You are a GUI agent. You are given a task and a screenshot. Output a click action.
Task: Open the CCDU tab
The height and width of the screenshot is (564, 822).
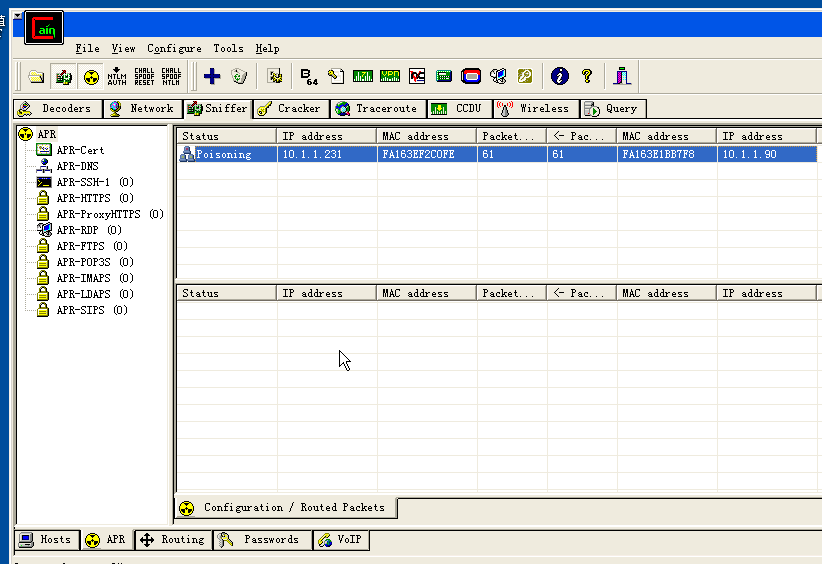click(459, 109)
